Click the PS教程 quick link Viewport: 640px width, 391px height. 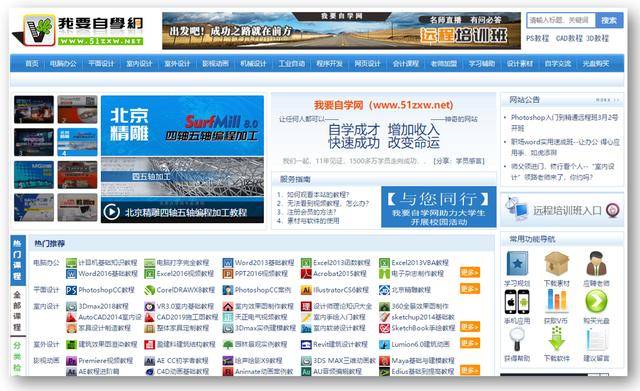[538, 38]
